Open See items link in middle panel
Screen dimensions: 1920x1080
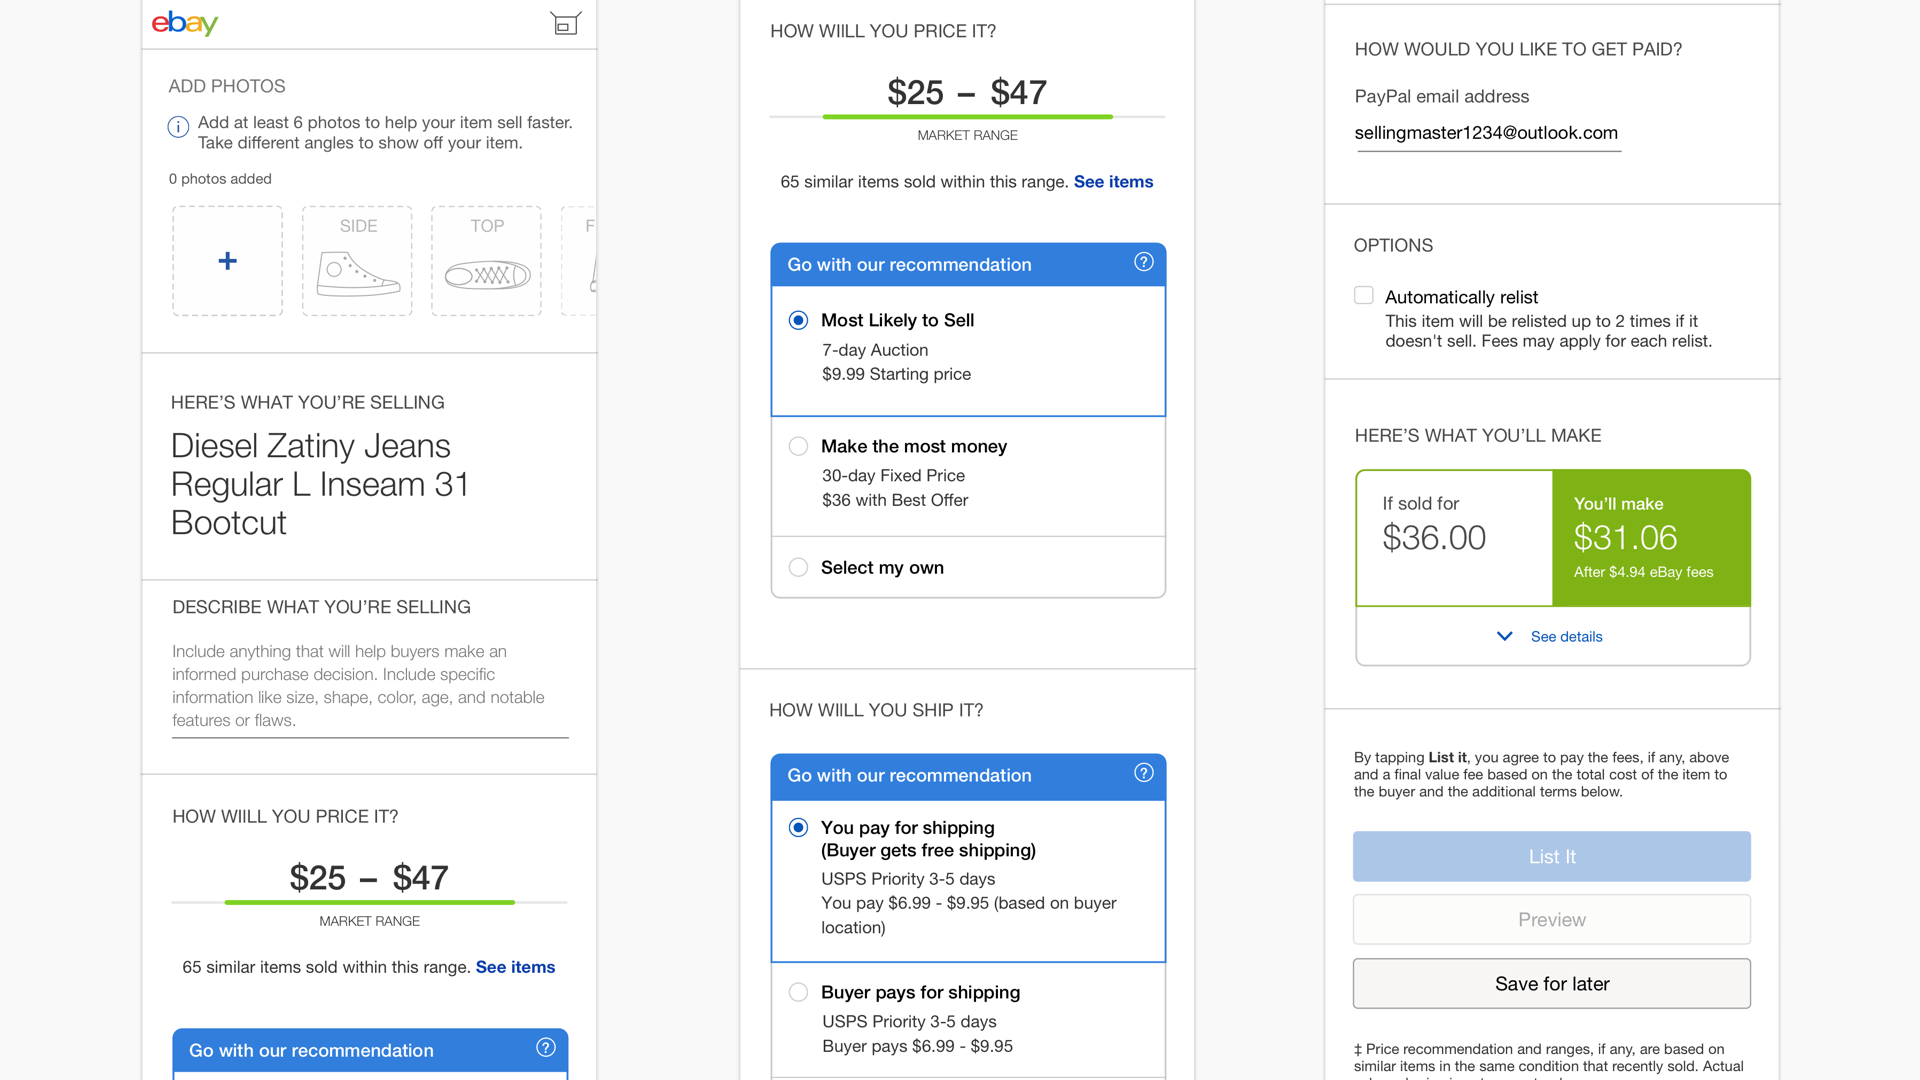click(1113, 182)
